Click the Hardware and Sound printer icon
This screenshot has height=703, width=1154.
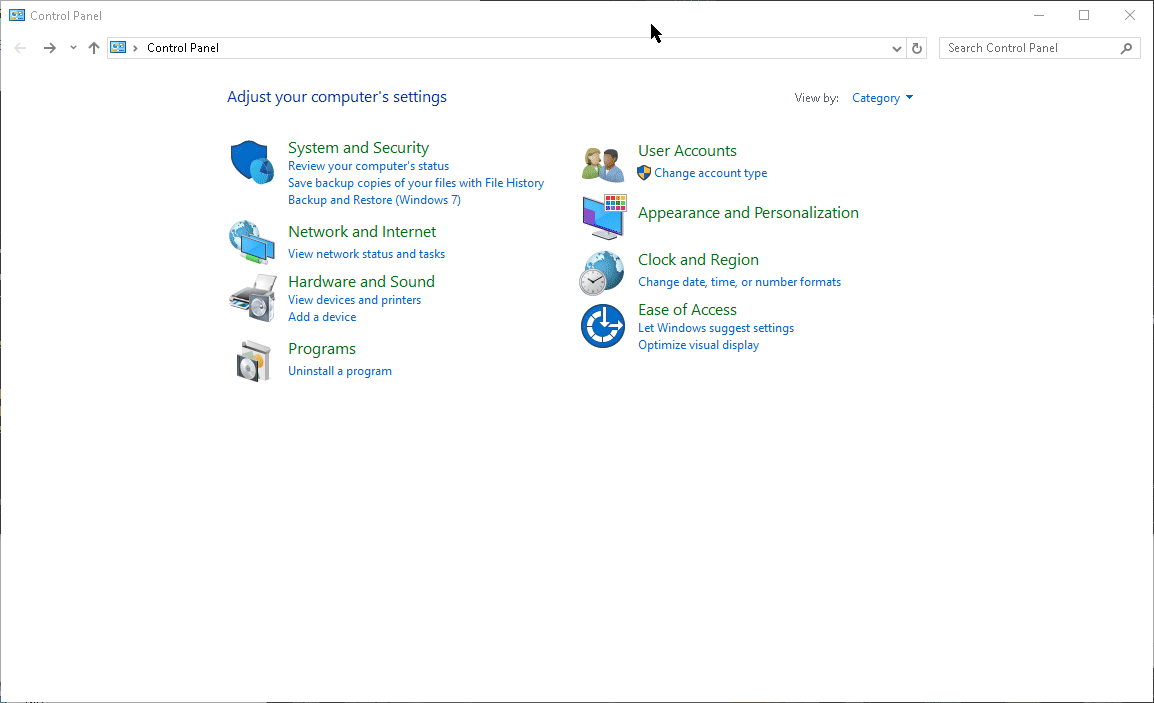(252, 297)
